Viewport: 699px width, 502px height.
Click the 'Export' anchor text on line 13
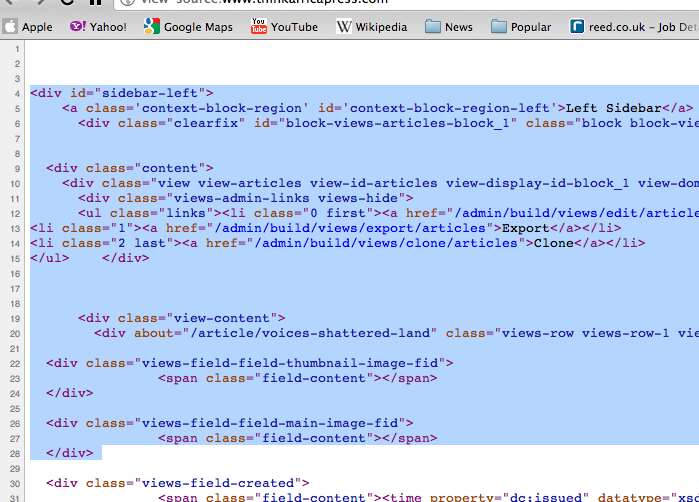(525, 228)
